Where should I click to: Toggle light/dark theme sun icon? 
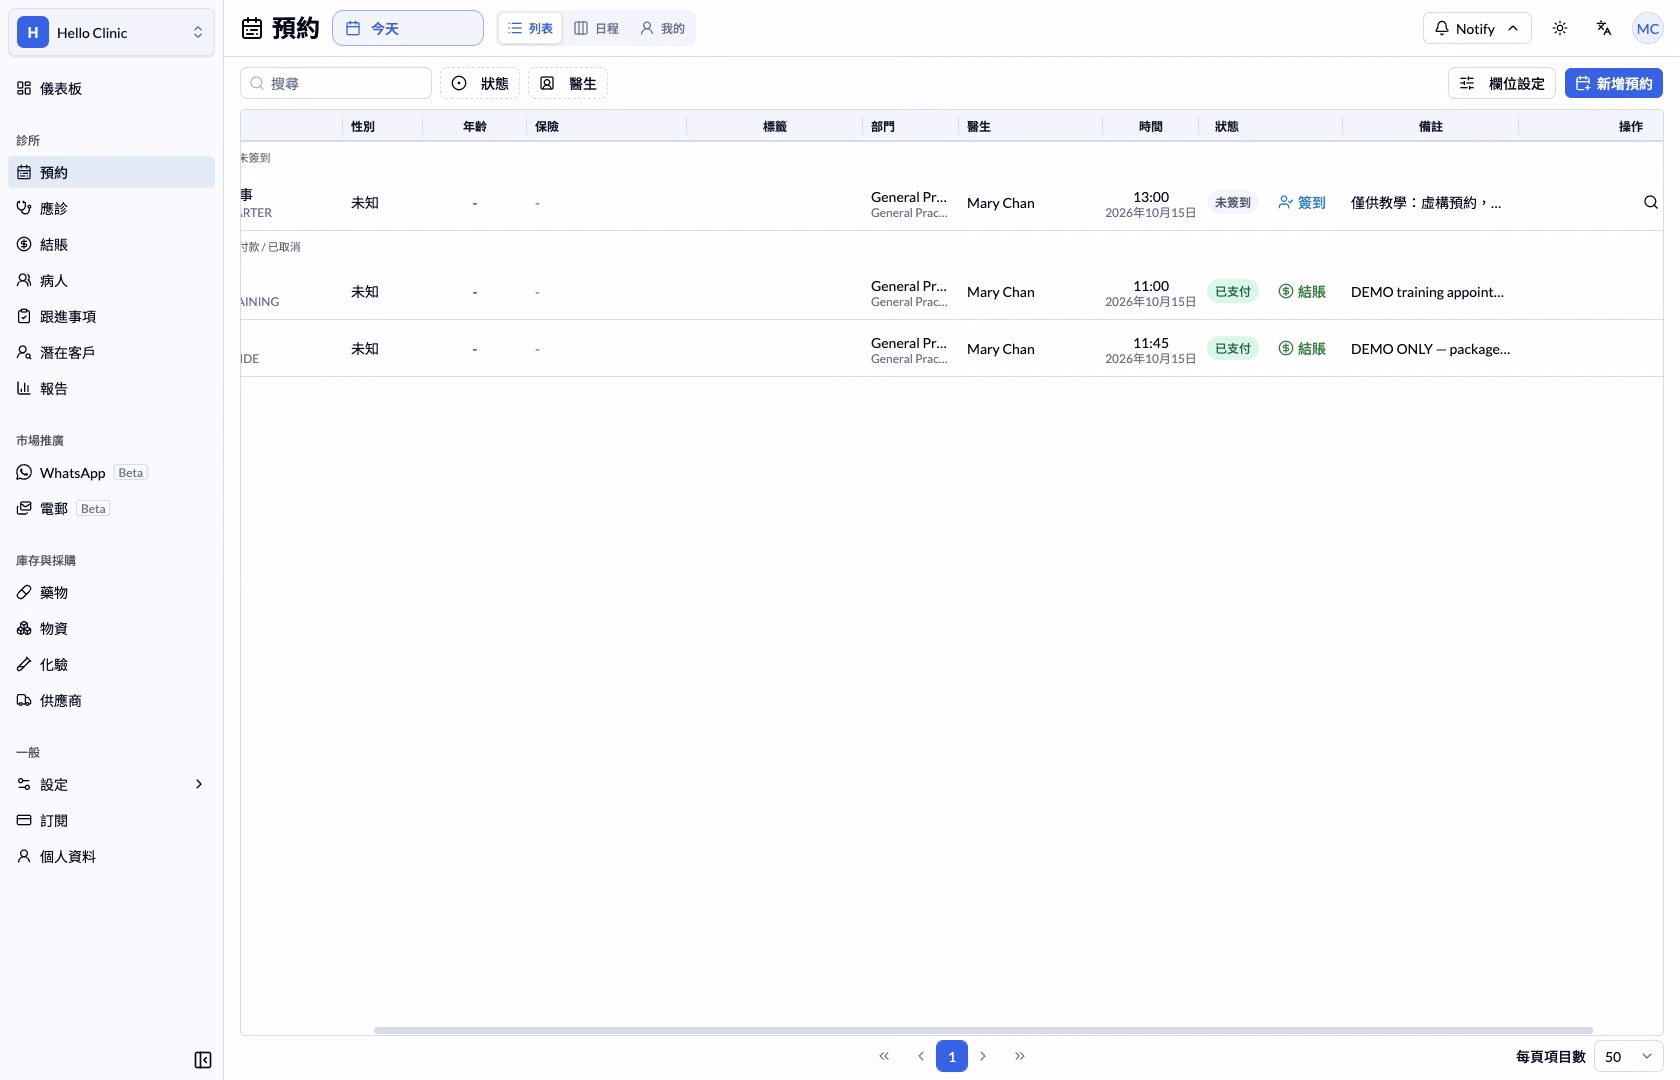1560,28
